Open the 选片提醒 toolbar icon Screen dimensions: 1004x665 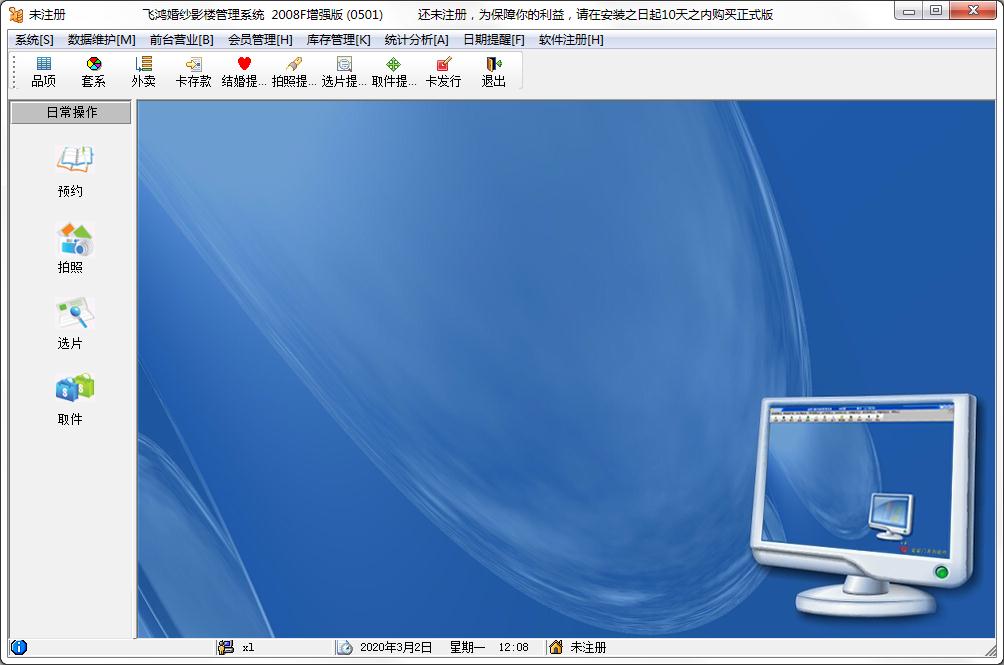click(x=344, y=72)
